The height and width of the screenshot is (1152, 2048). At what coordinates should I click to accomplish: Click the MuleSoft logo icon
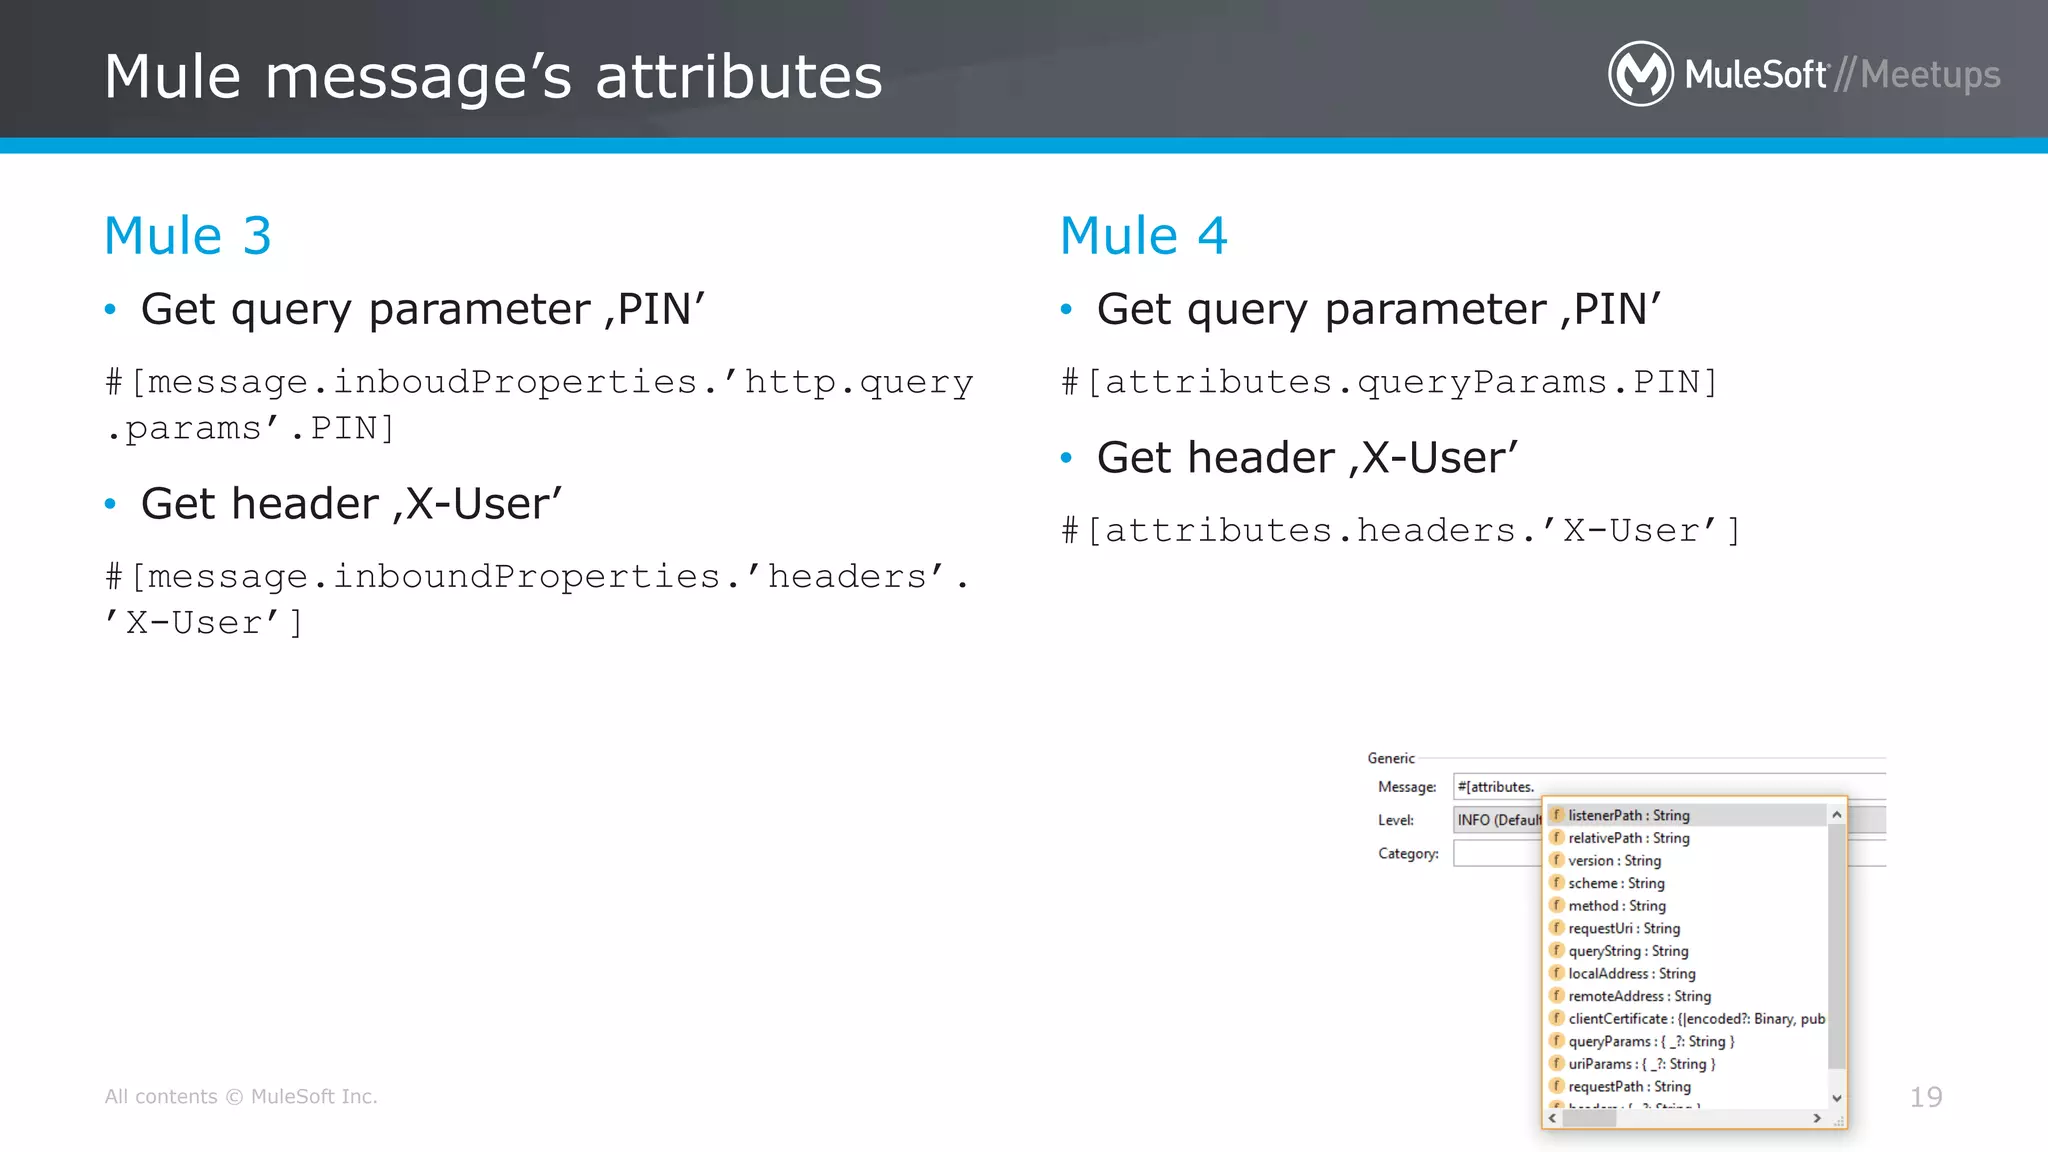1640,74
